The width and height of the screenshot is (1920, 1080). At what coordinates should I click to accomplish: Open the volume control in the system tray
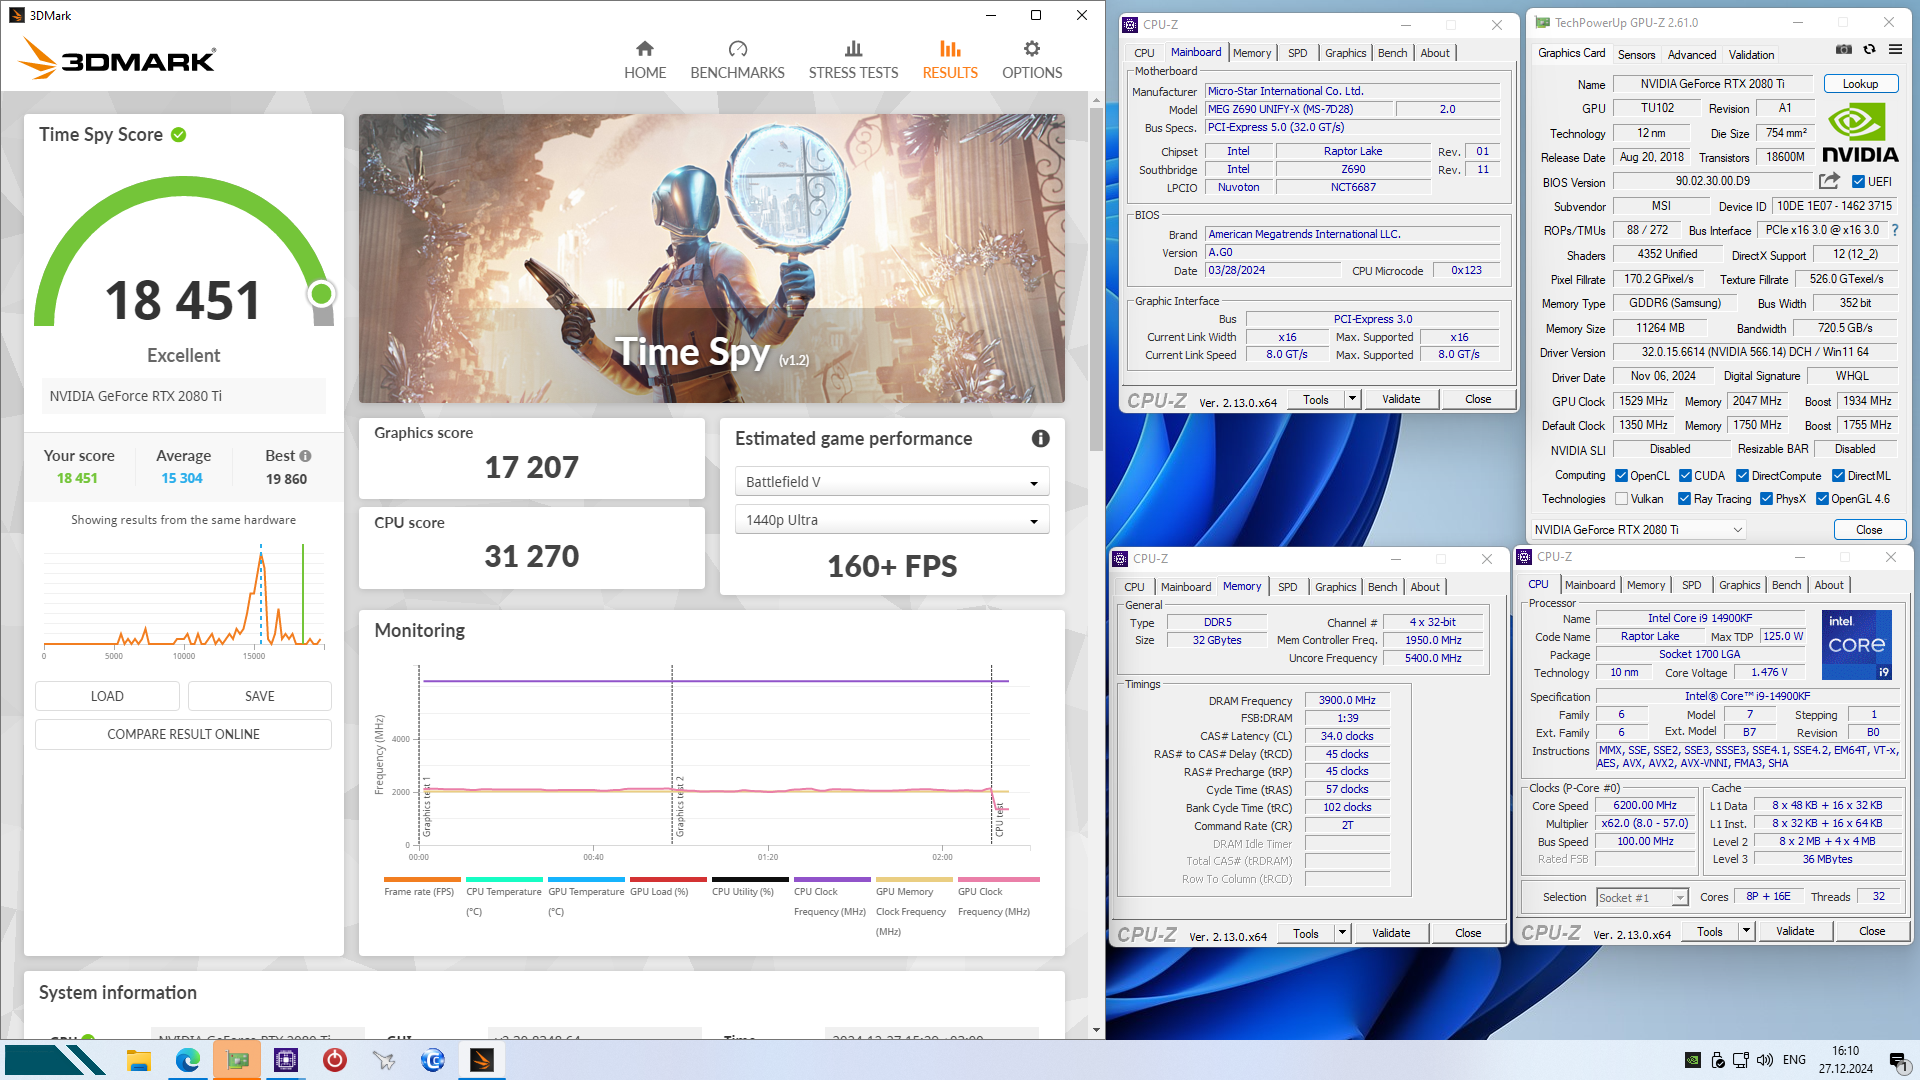(1765, 1060)
